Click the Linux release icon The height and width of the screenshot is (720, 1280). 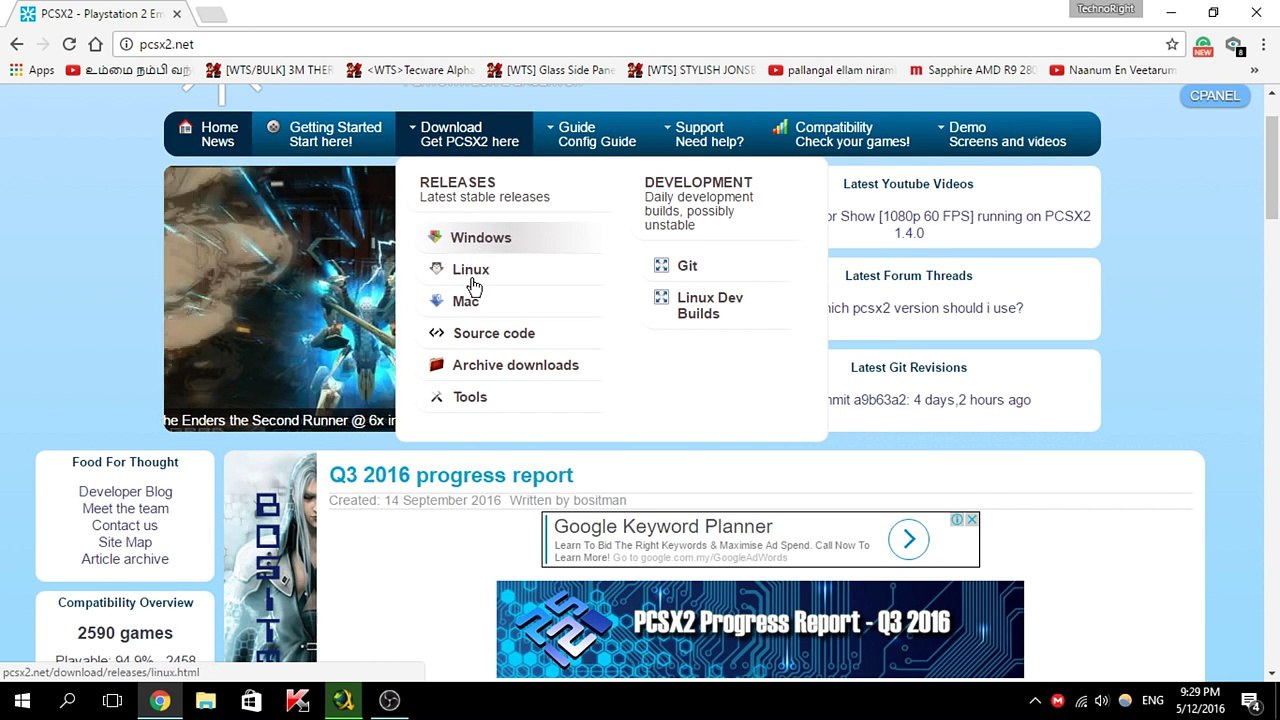[x=436, y=268]
